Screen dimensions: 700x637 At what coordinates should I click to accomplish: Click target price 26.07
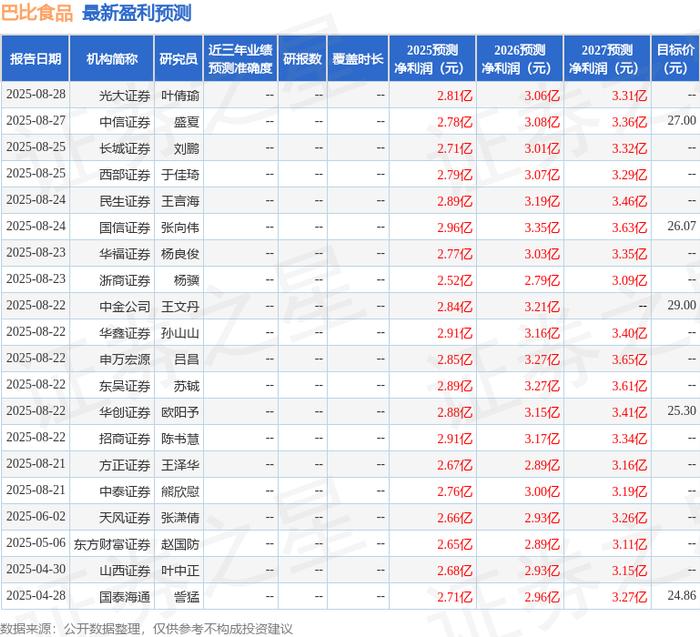(x=682, y=226)
